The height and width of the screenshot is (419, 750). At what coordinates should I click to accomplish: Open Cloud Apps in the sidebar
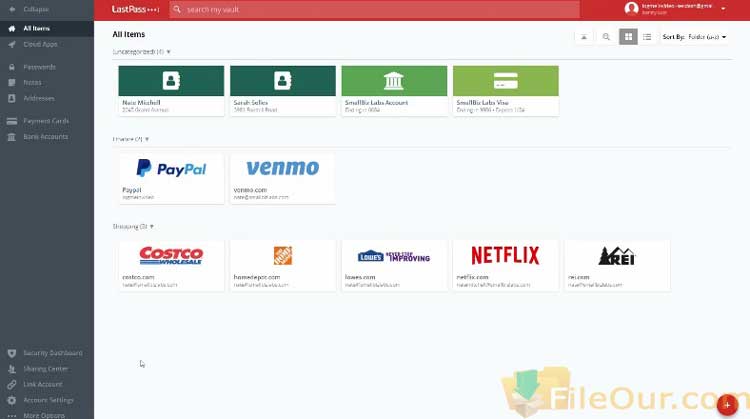47,44
